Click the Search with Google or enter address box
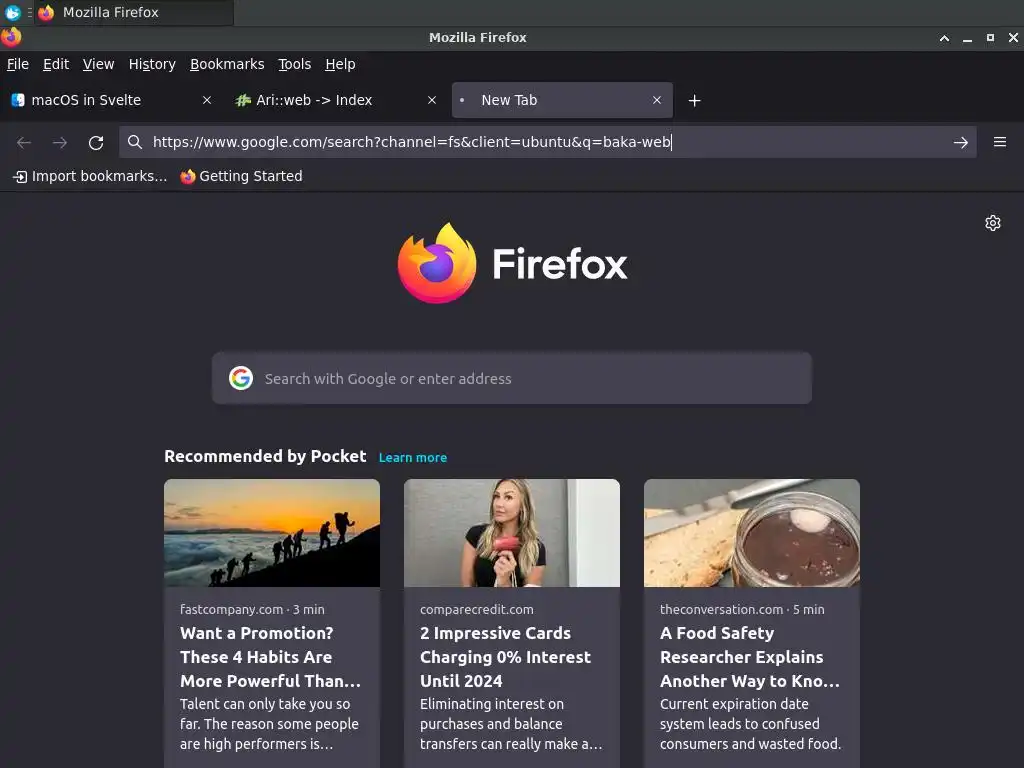The width and height of the screenshot is (1024, 768). point(512,378)
